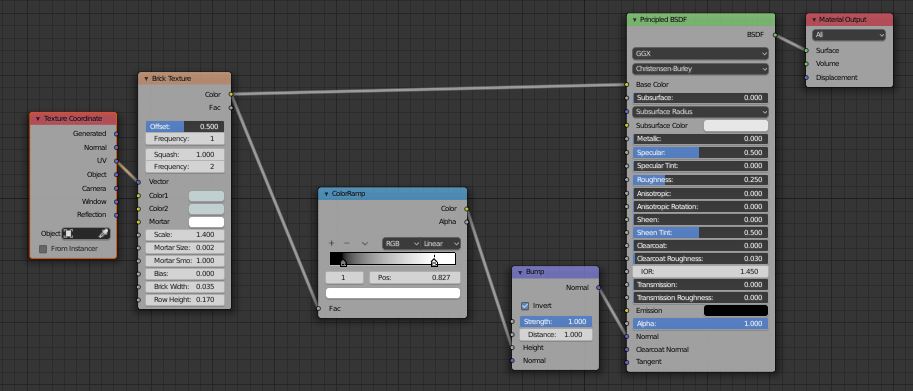The image size is (913, 391).
Task: Click the Brick Texture Color output socket
Action: pos(231,94)
